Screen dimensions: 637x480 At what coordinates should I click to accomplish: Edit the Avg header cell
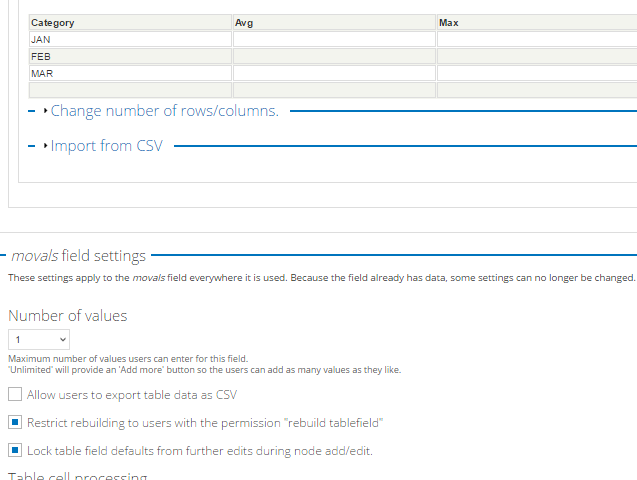[x=334, y=23]
